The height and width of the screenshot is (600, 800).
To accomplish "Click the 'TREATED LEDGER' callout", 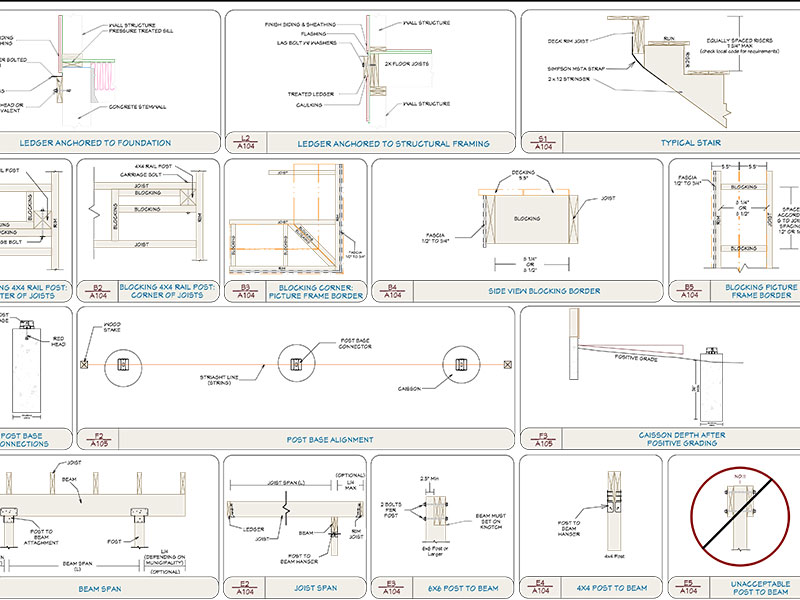I will [x=311, y=94].
